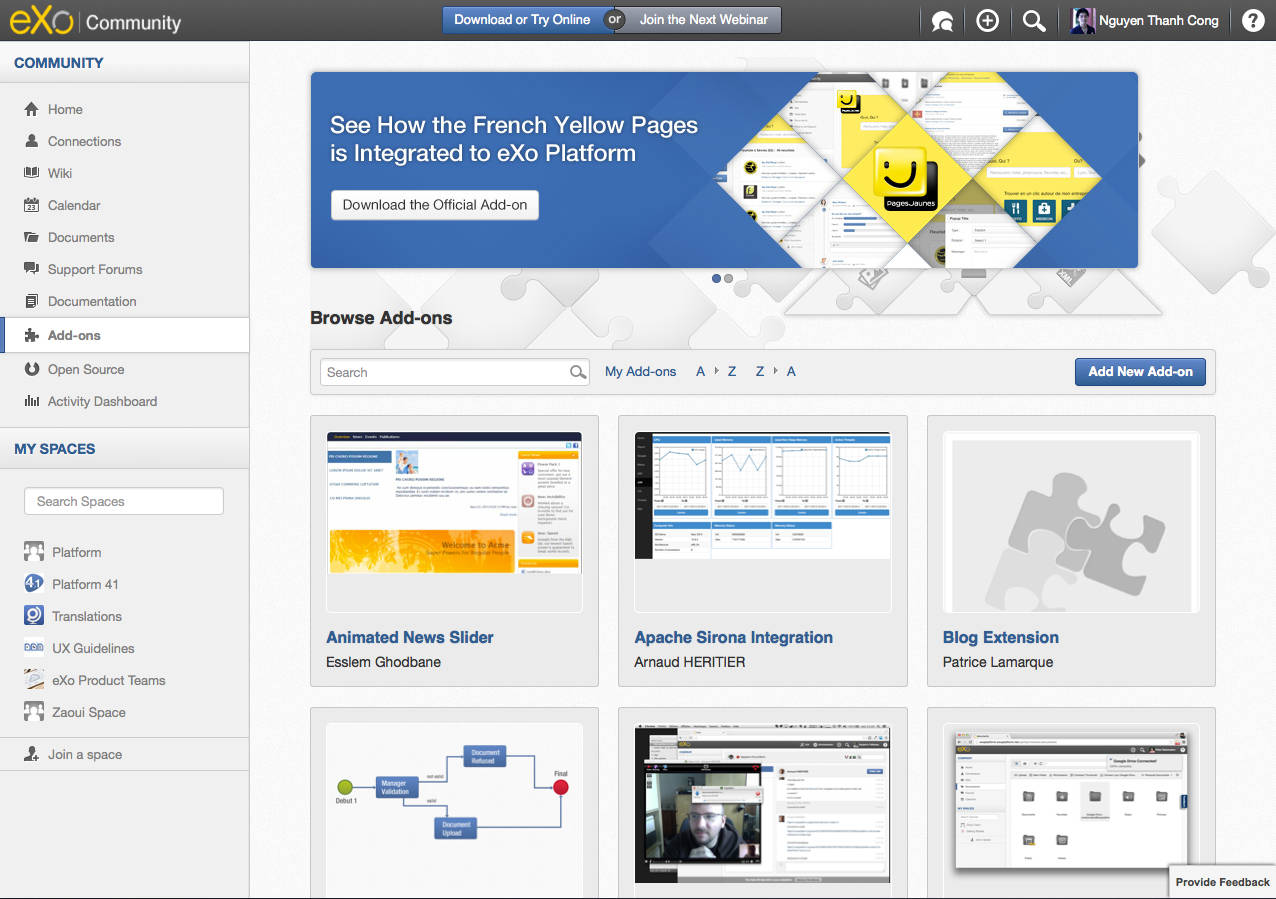Open the chat bubble icon in top bar
Viewport: 1276px width, 899px height.
pos(941,21)
